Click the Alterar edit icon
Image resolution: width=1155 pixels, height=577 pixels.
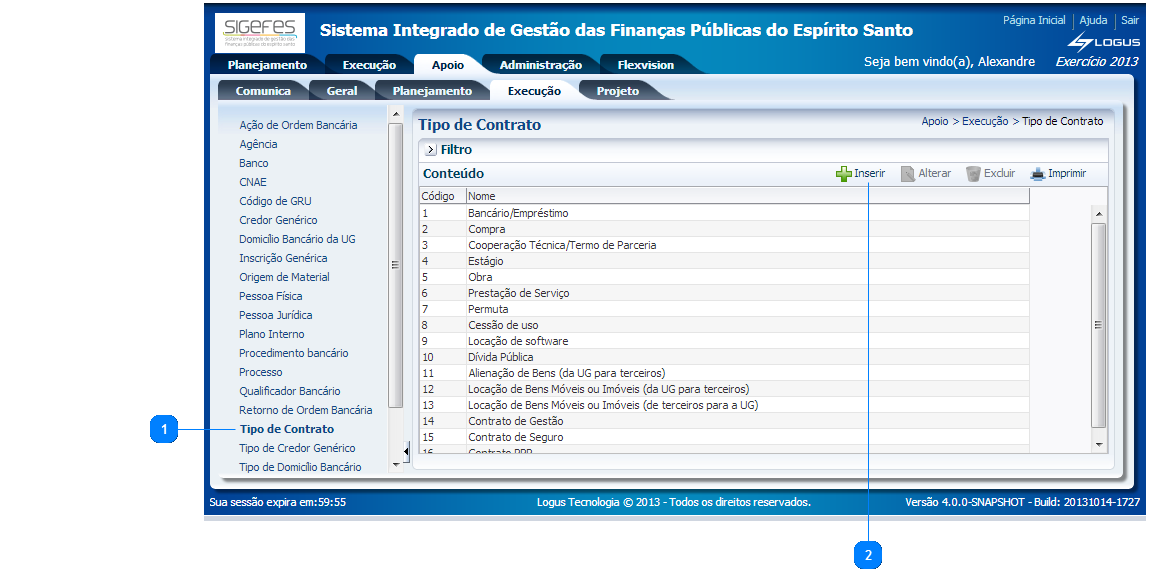tap(908, 174)
